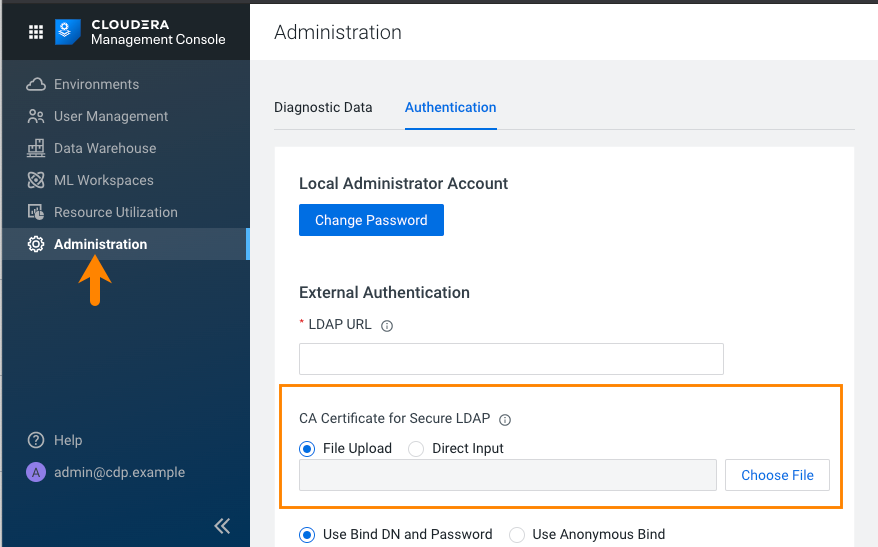Choose Use Anonymous Bind option
Image resolution: width=878 pixels, height=547 pixels.
pyautogui.click(x=517, y=535)
